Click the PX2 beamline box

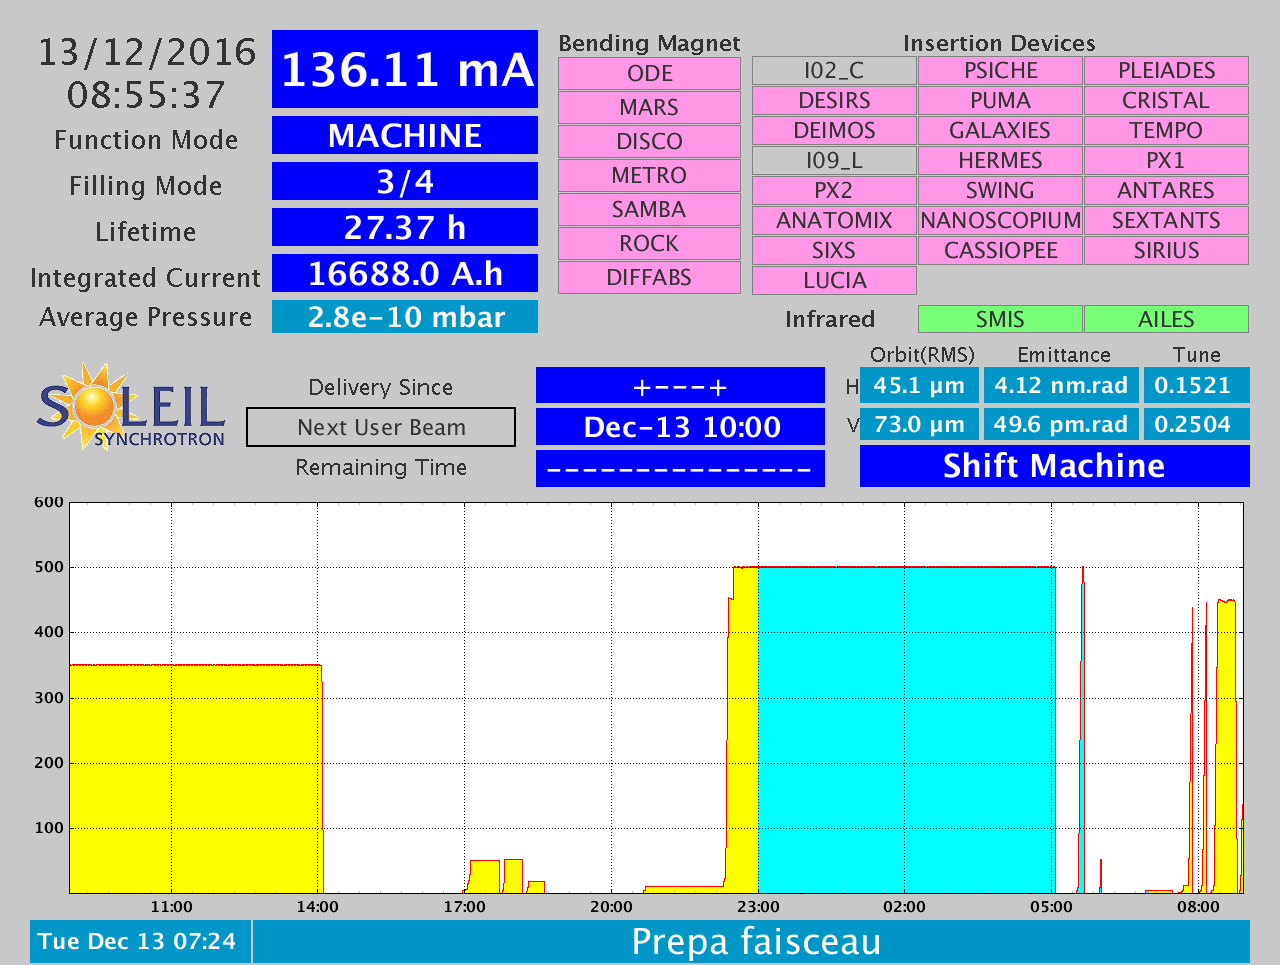click(834, 190)
